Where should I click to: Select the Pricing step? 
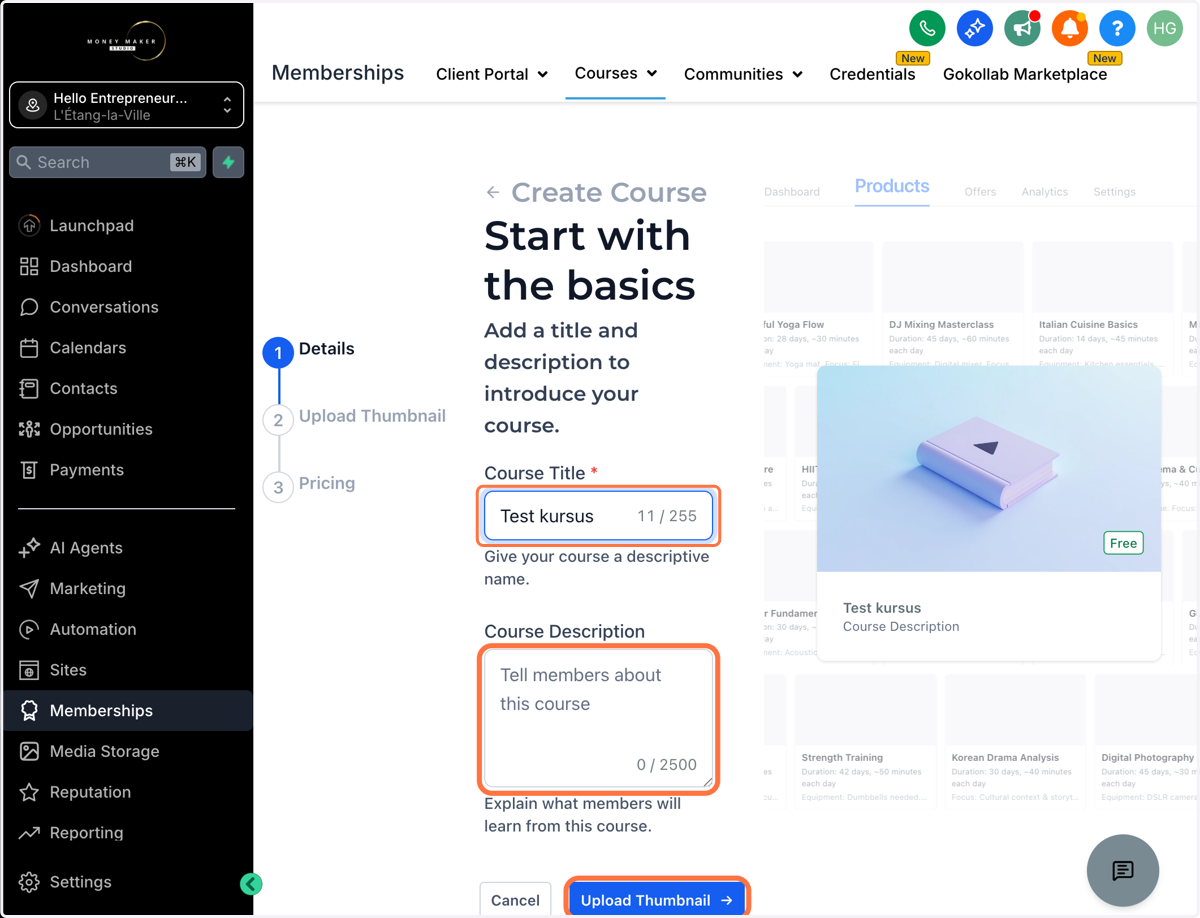point(309,485)
